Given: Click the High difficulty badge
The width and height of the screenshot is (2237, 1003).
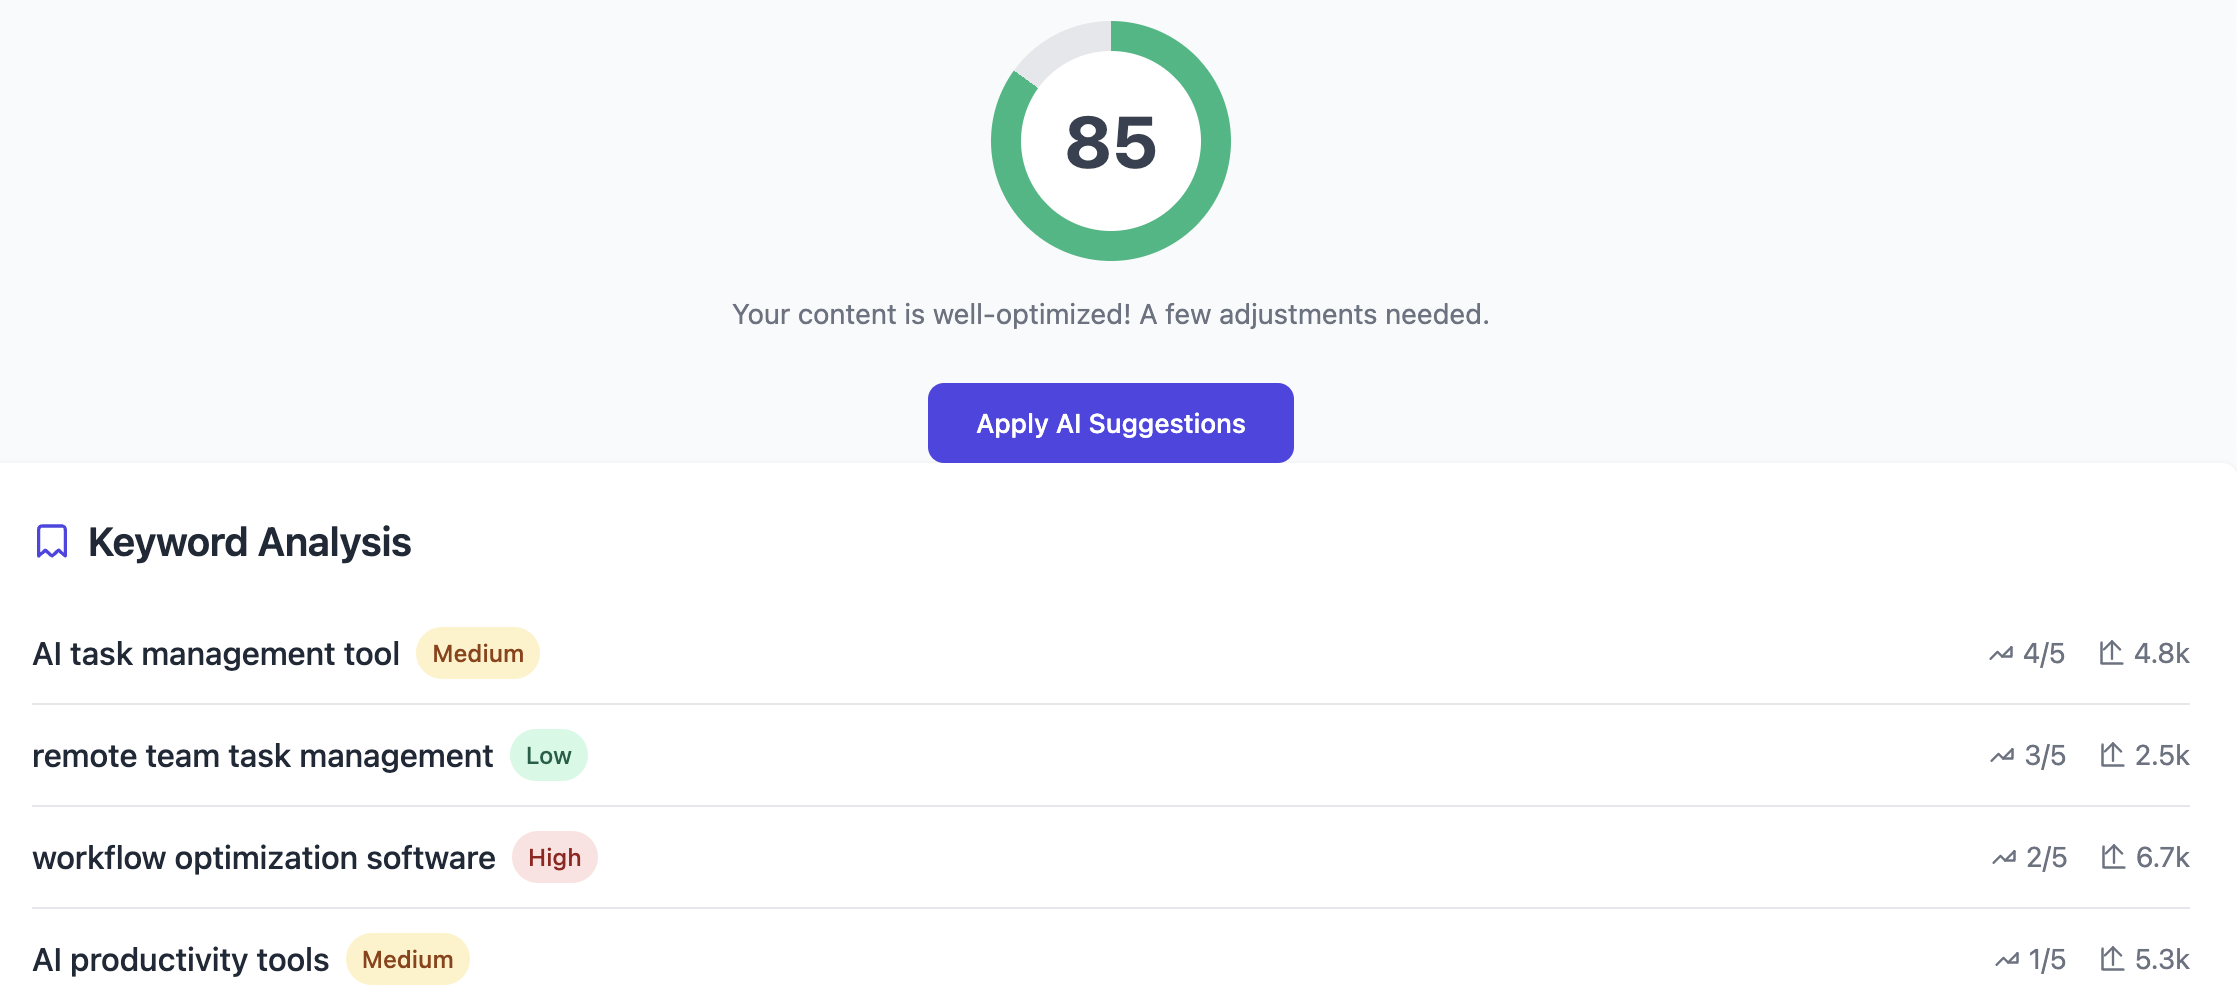Looking at the screenshot, I should pos(555,858).
